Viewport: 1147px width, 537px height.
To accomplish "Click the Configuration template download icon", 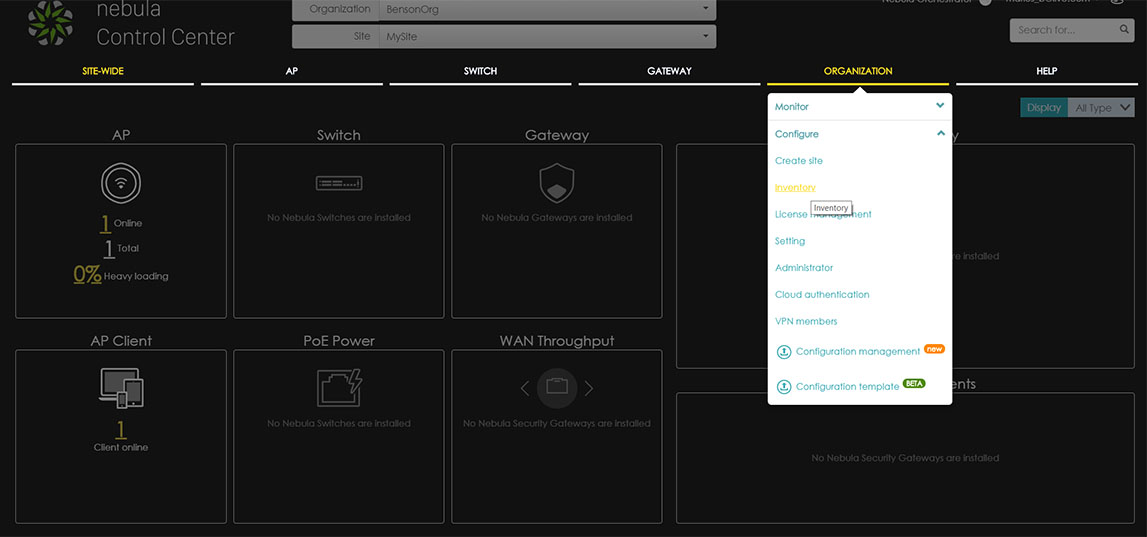I will click(783, 386).
